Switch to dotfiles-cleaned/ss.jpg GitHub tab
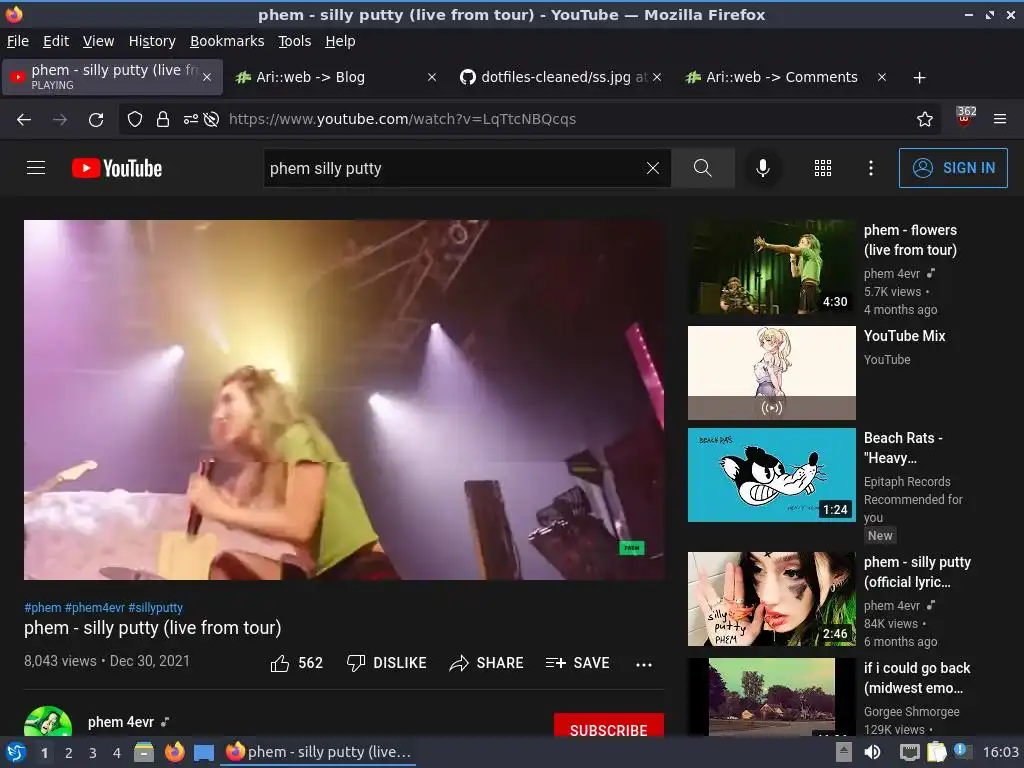Image resolution: width=1024 pixels, height=768 pixels. [560, 77]
